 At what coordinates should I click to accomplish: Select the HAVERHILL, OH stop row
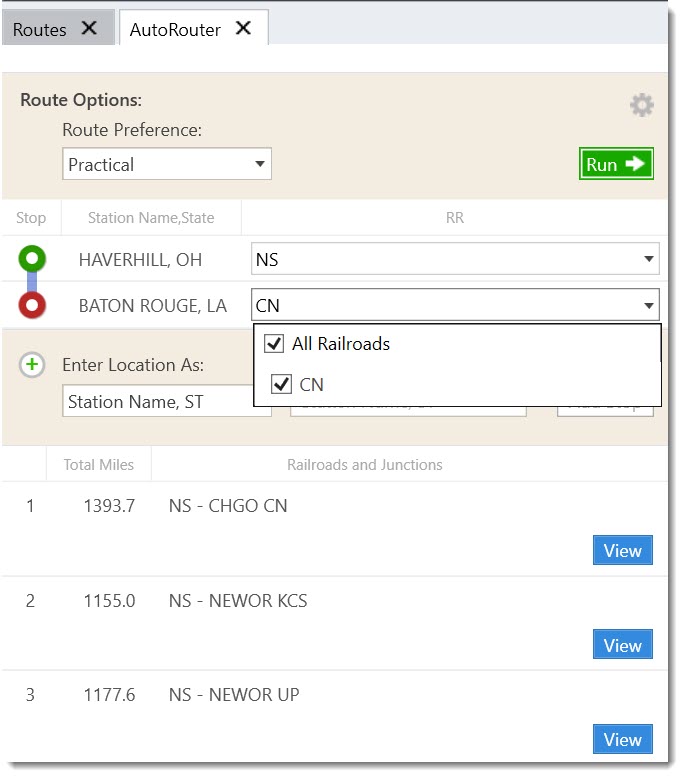[x=140, y=260]
